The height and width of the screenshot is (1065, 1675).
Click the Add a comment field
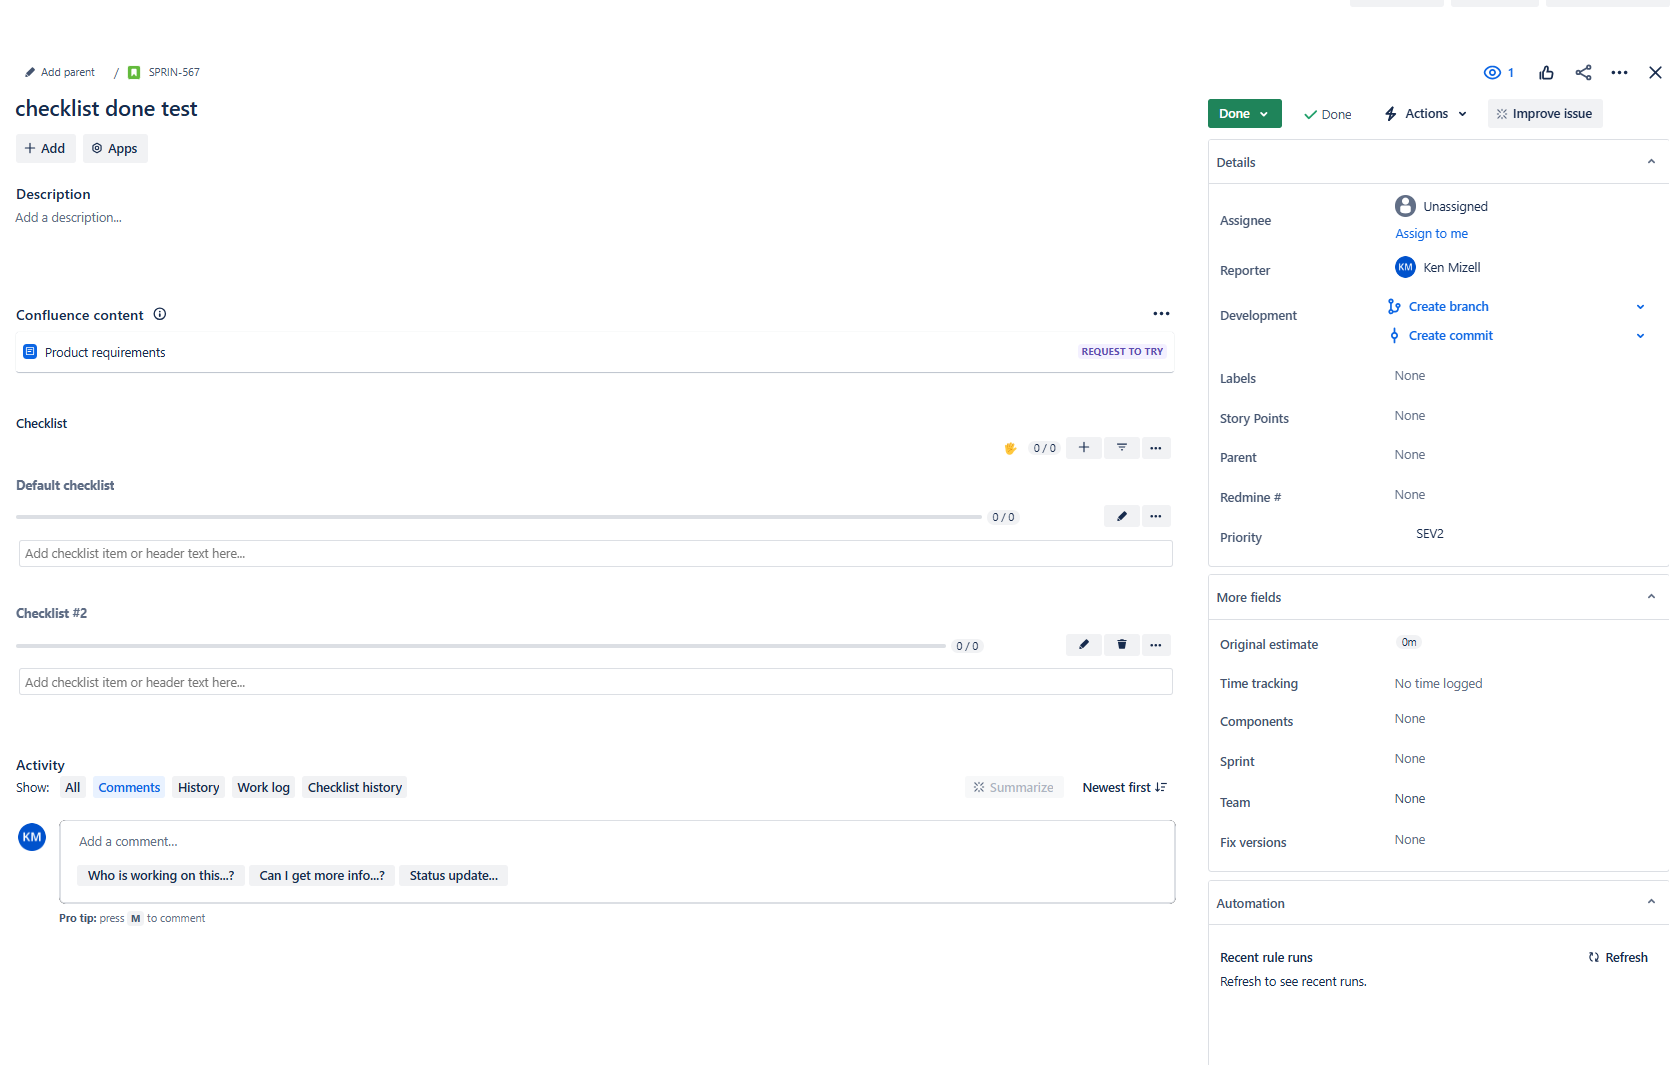400,841
